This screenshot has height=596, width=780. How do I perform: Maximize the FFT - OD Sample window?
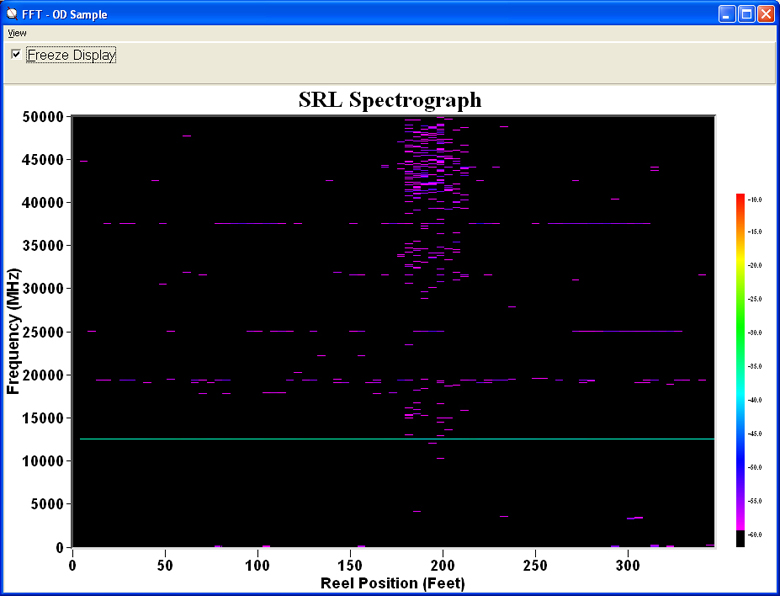(x=746, y=14)
